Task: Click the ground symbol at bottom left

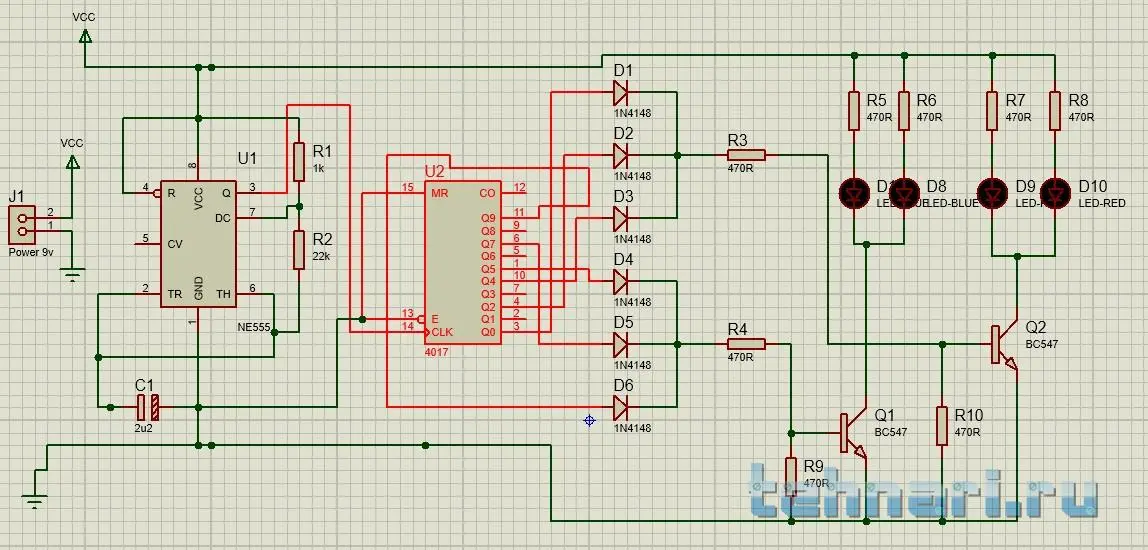Action: click(x=34, y=501)
